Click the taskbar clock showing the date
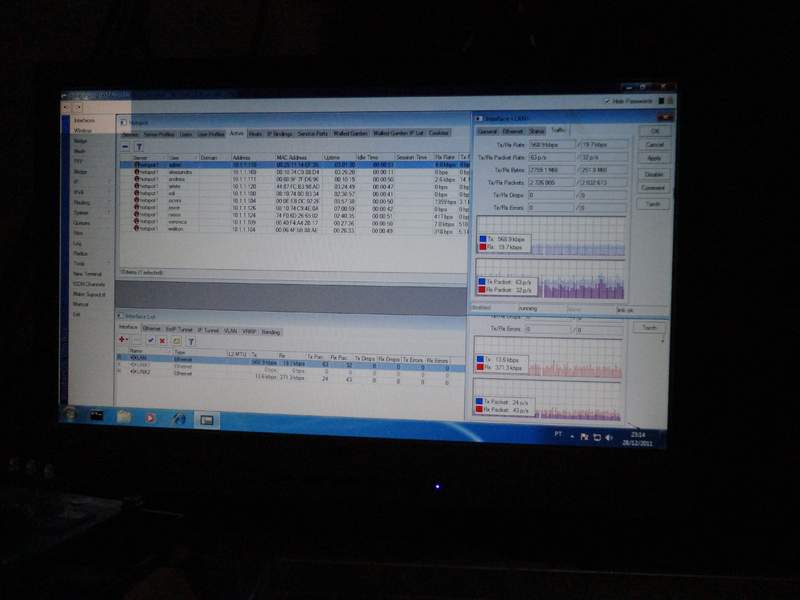 637,439
